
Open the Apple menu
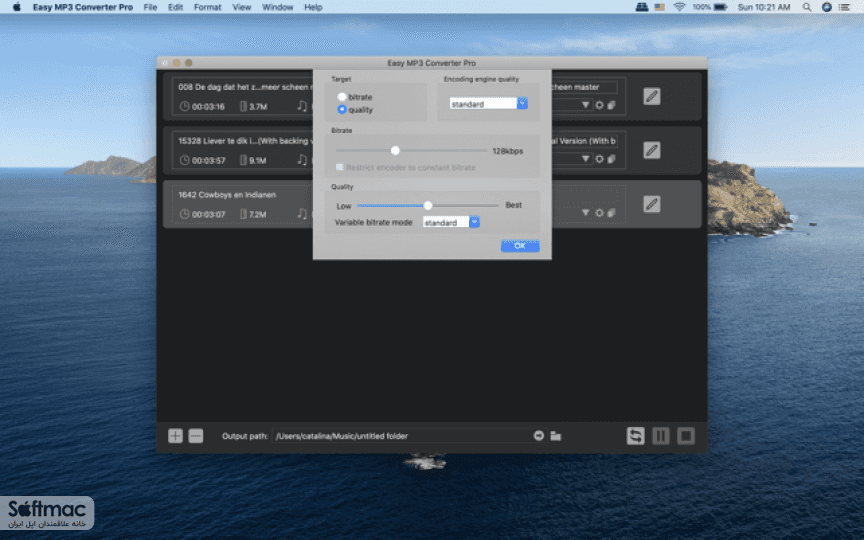click(17, 7)
